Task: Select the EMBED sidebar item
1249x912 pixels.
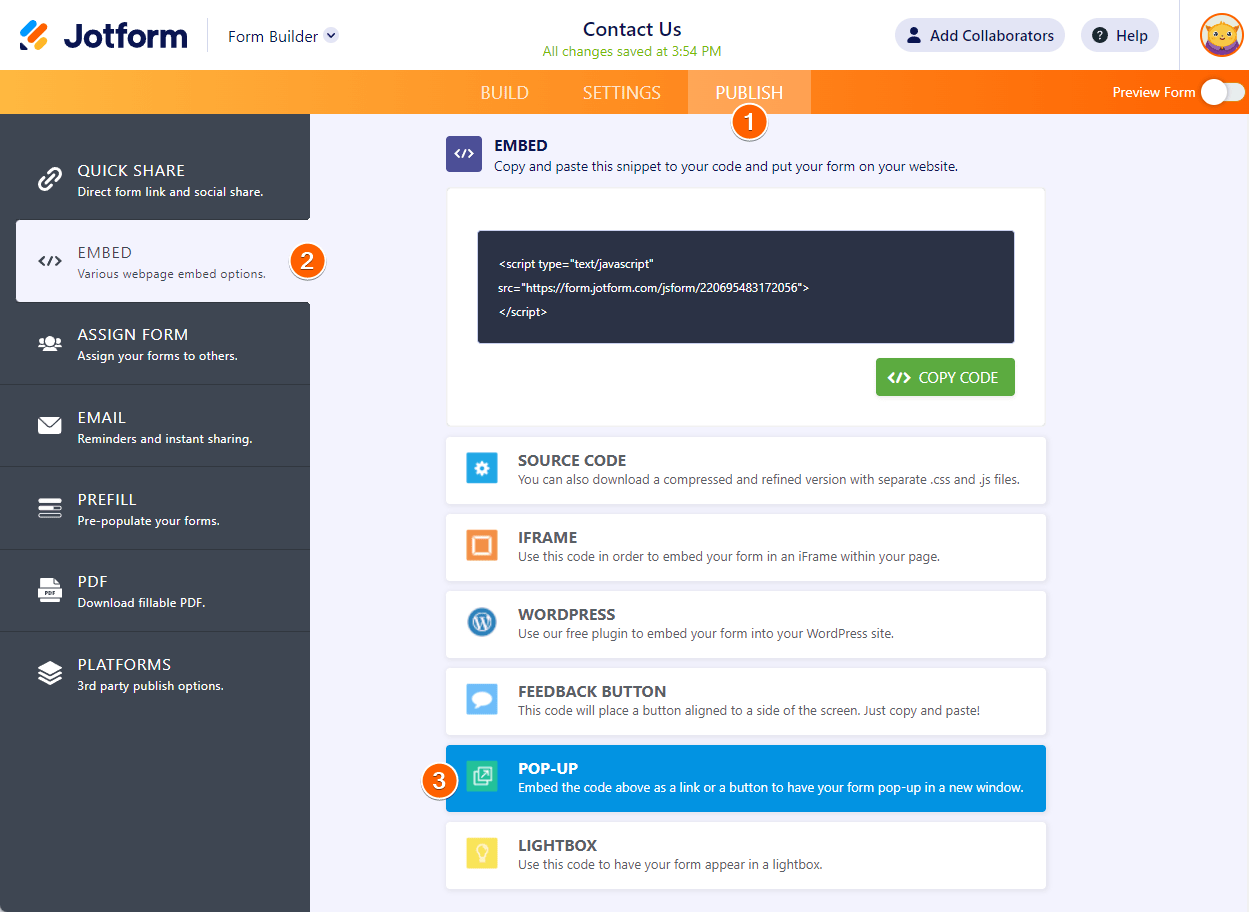Action: pos(163,261)
